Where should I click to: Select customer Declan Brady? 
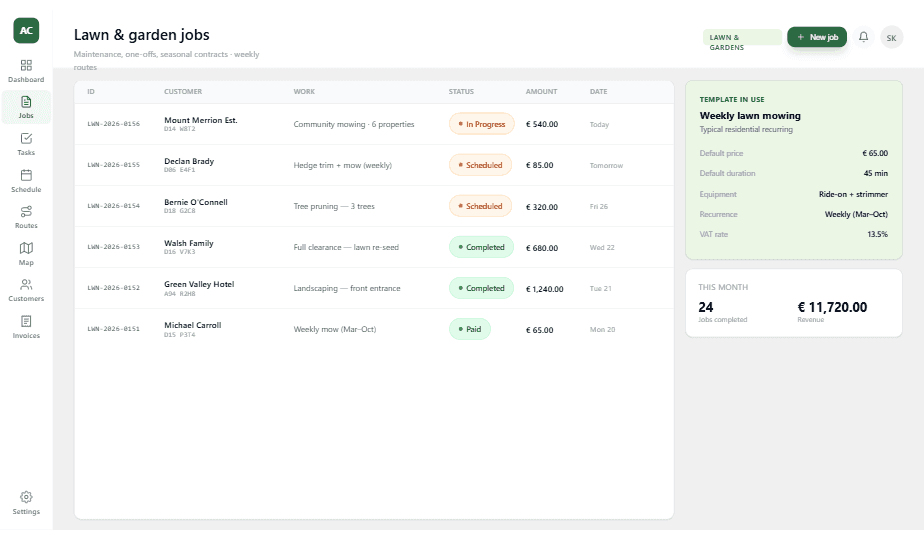click(189, 161)
